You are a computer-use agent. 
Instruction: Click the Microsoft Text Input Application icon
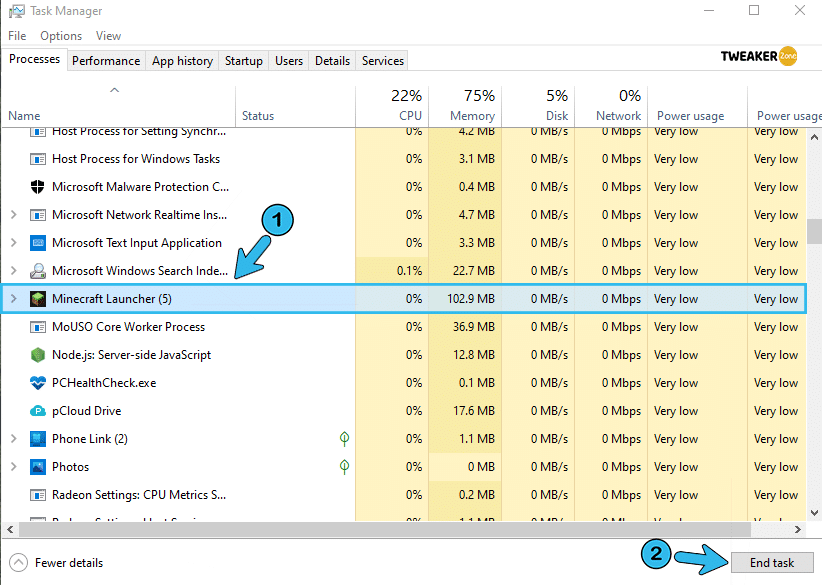click(x=38, y=243)
